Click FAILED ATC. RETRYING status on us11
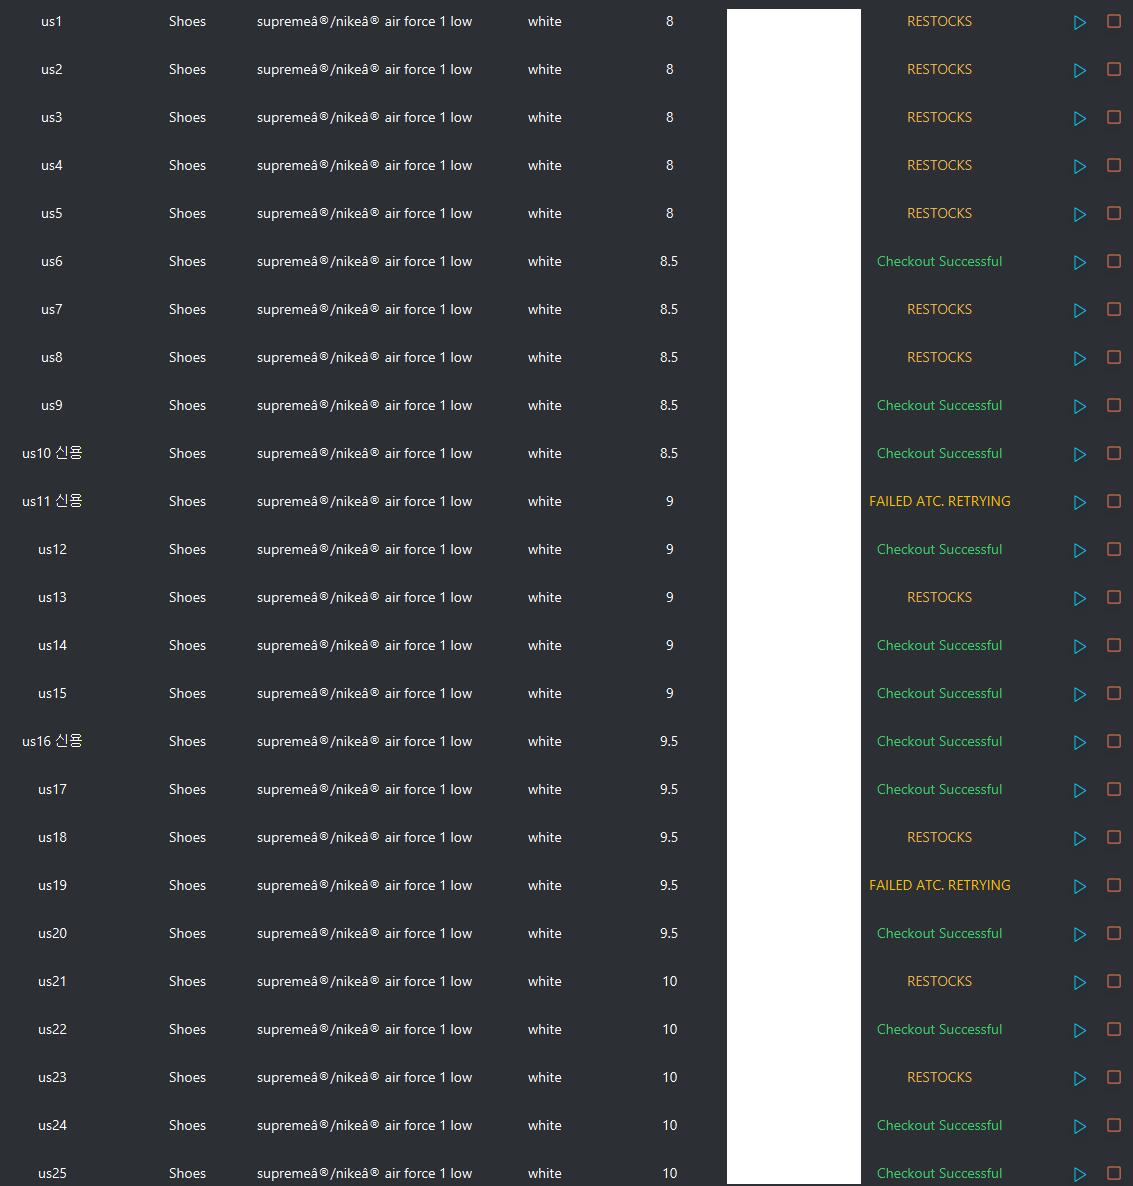This screenshot has height=1186, width=1133. pyautogui.click(x=939, y=501)
